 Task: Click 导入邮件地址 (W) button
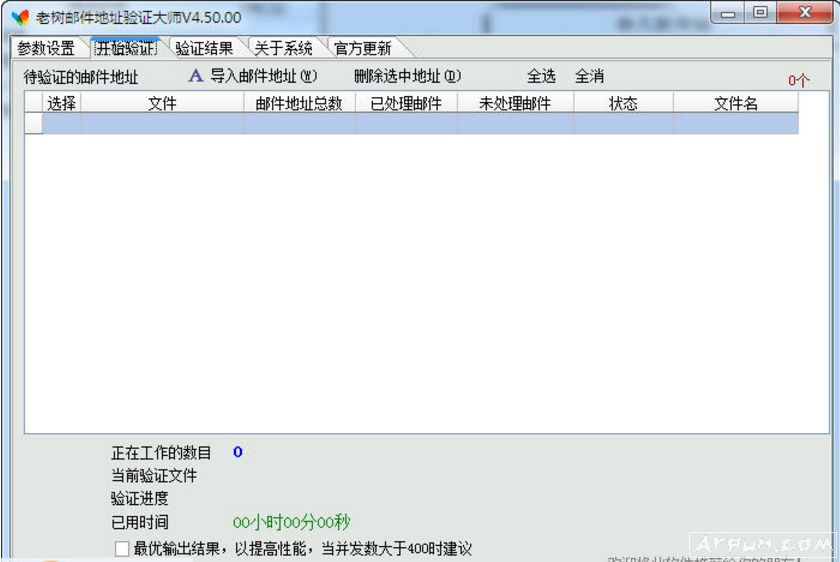(264, 76)
